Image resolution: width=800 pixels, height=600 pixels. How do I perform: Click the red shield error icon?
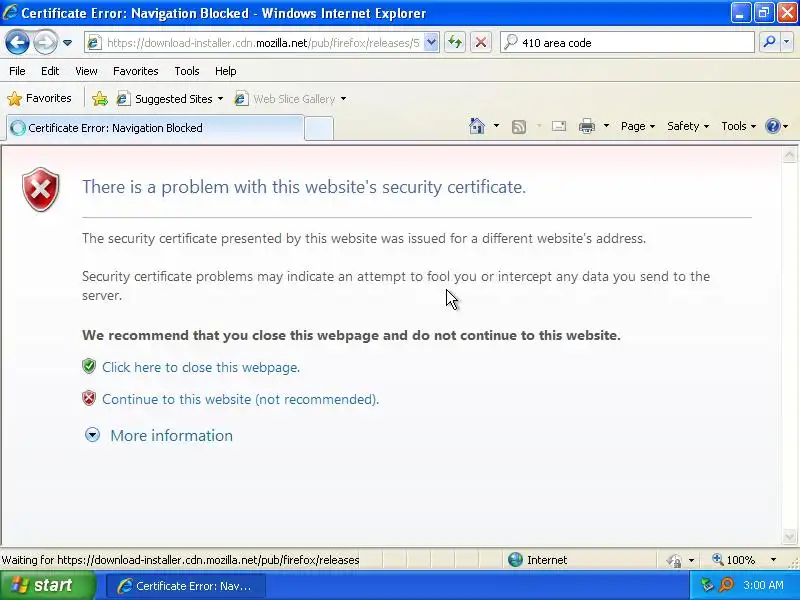pyautogui.click(x=41, y=189)
